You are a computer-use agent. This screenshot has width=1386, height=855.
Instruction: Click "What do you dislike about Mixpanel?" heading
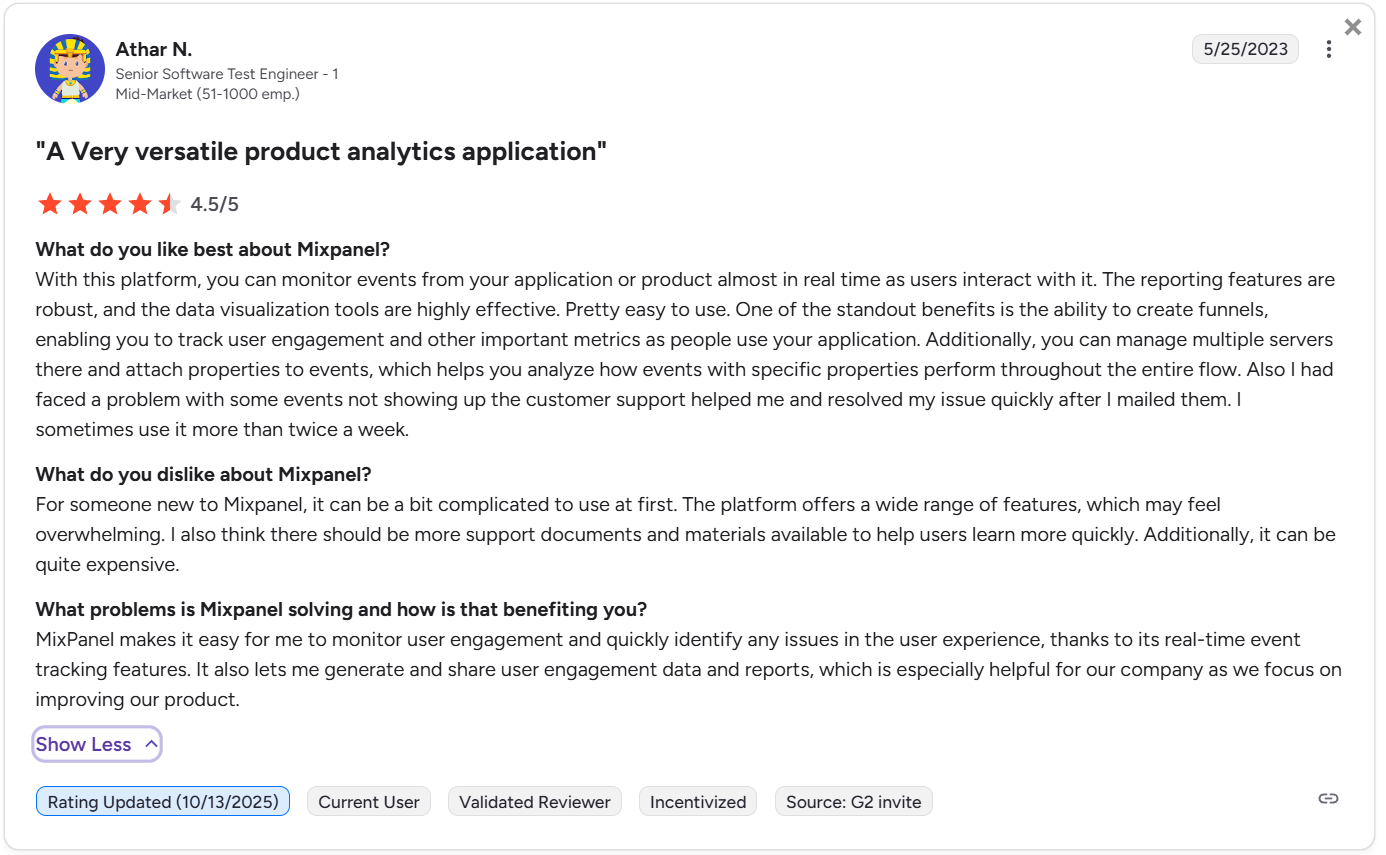click(203, 474)
